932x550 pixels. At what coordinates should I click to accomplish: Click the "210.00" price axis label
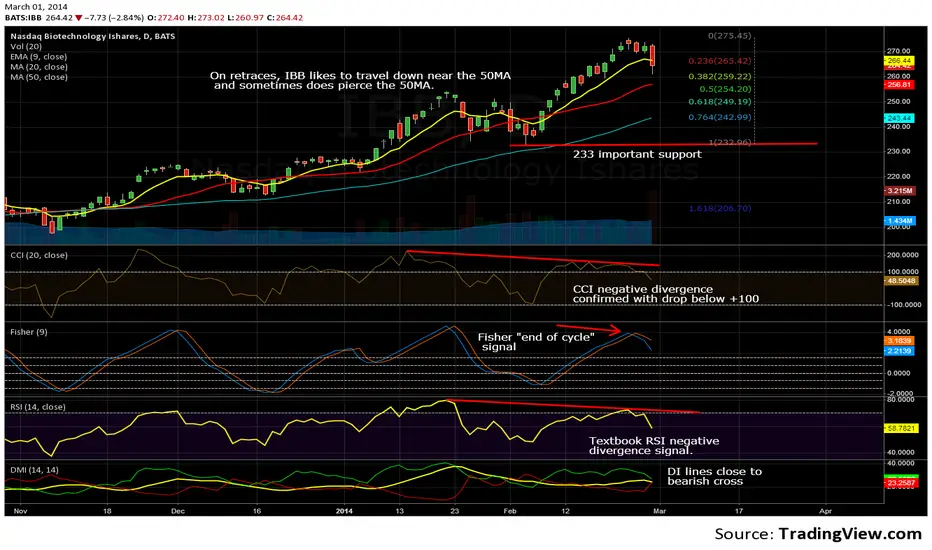[x=899, y=202]
